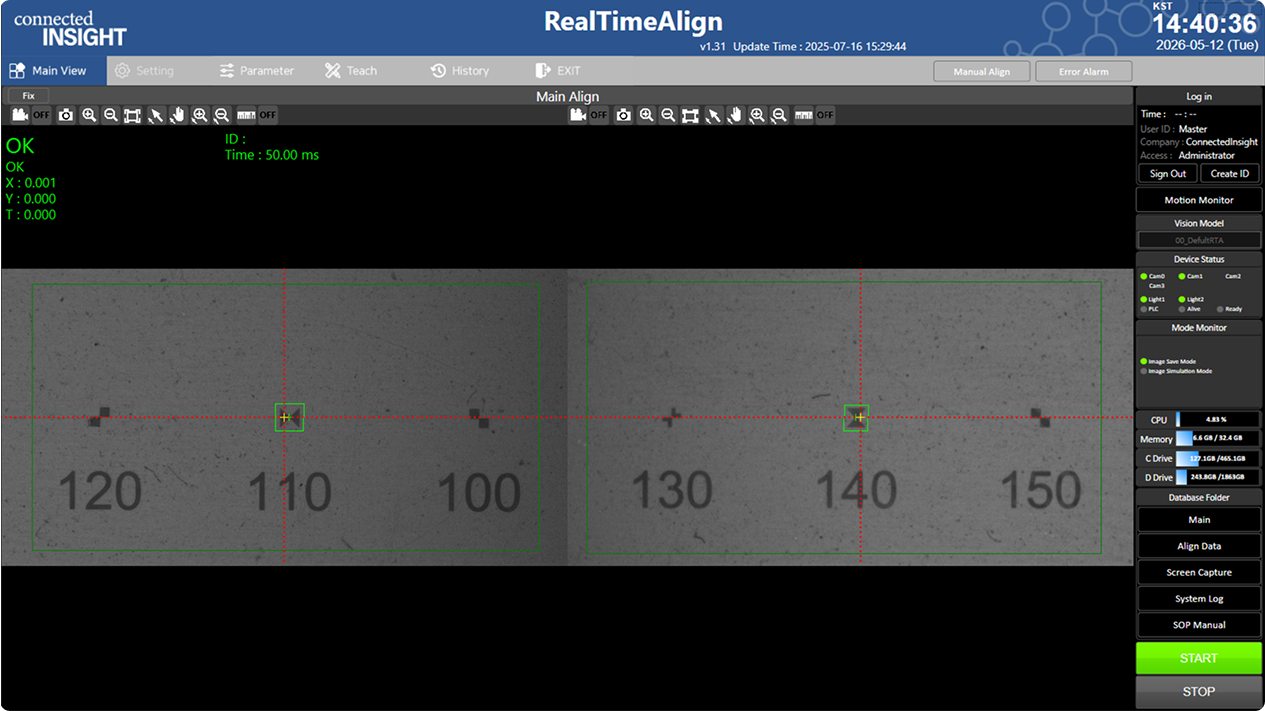Click the green START button
The image size is (1265, 711).
(1198, 658)
